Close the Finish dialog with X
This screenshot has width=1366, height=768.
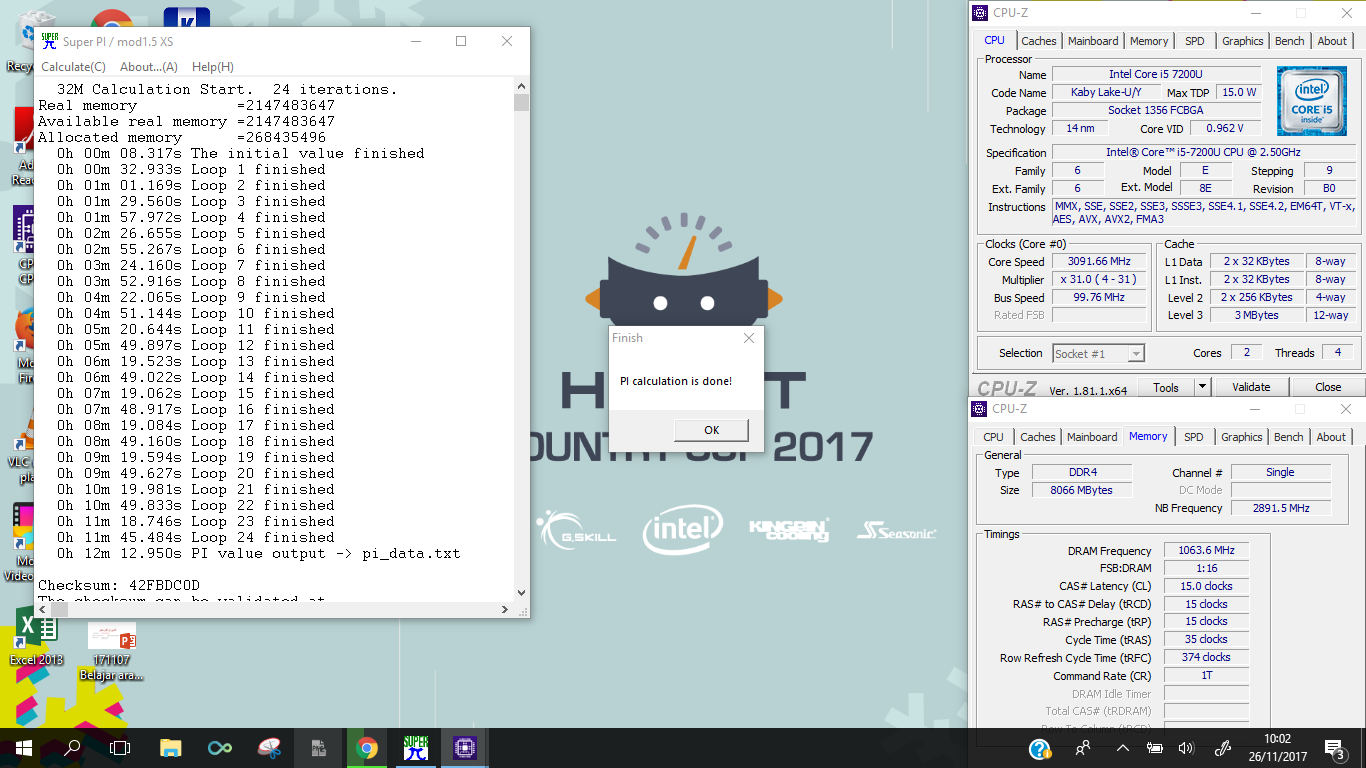coord(749,338)
